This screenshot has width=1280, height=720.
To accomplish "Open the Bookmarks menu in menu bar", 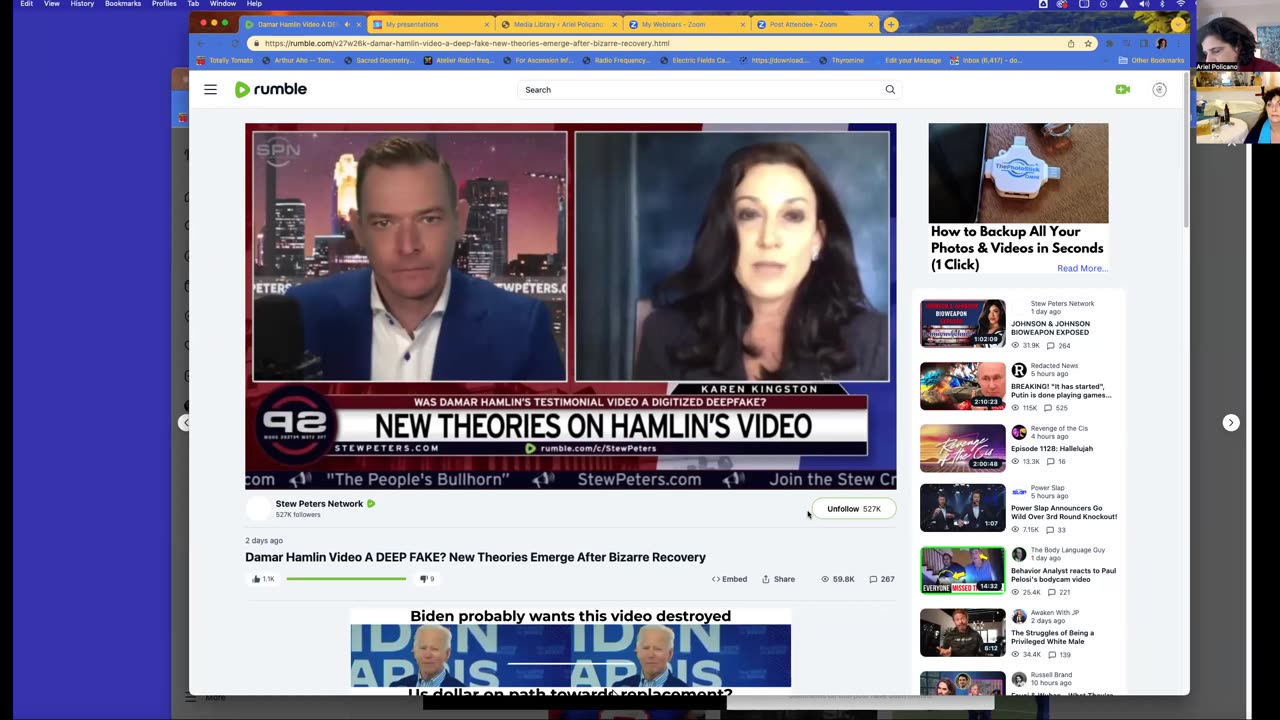I will pos(123,4).
